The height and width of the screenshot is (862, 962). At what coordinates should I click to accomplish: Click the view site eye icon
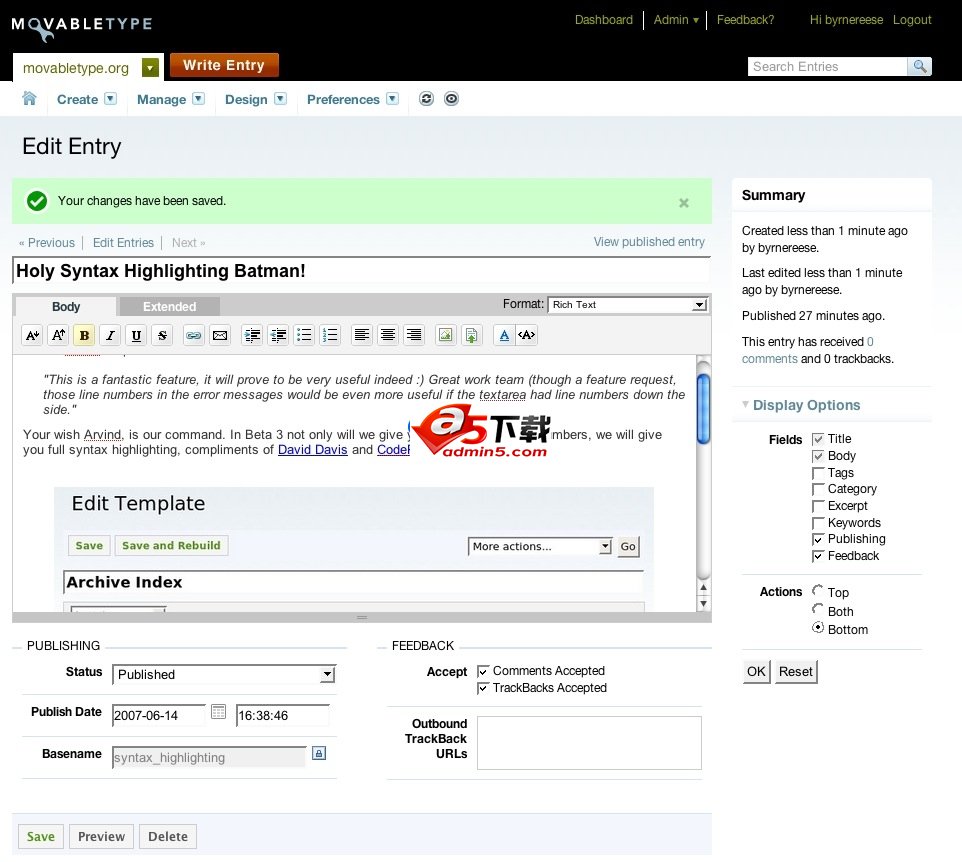(451, 99)
